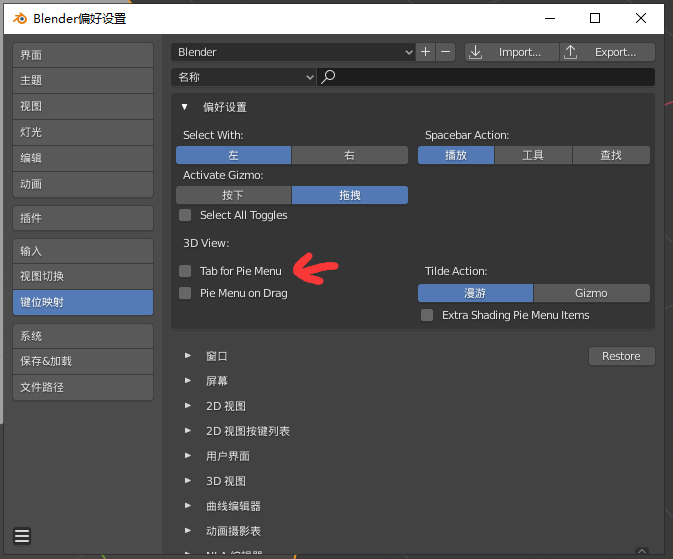
Task: Select 右 for Select With
Action: pos(350,155)
